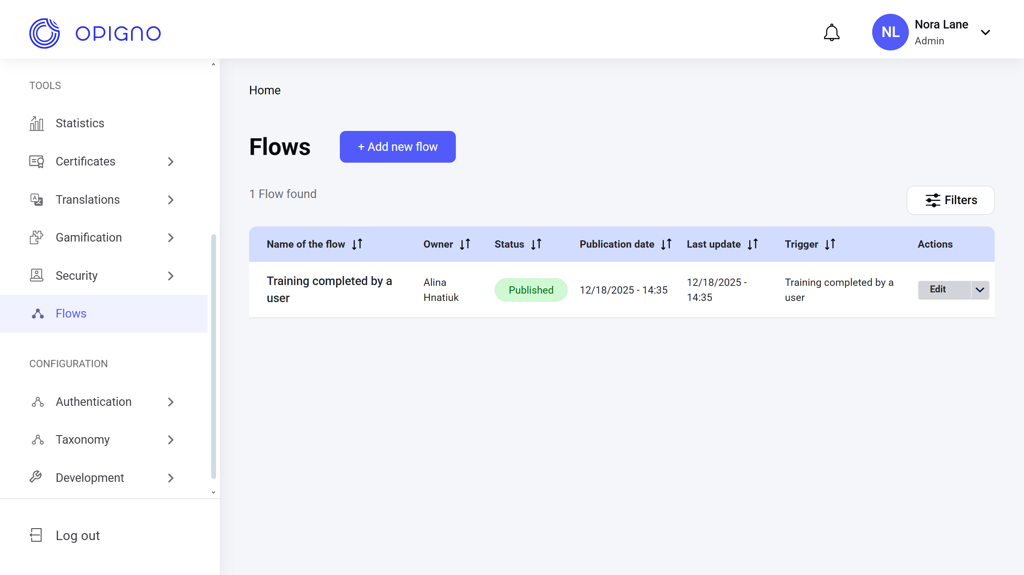Click the sidebar scroll up arrow
The image size is (1024, 575).
213,64
